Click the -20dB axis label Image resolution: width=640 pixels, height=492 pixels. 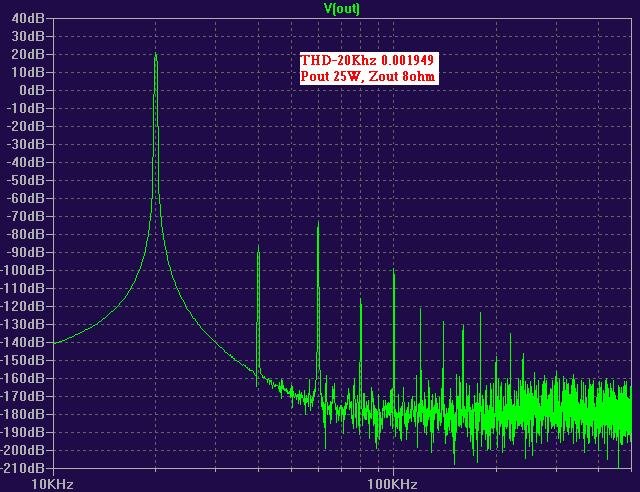click(26, 126)
